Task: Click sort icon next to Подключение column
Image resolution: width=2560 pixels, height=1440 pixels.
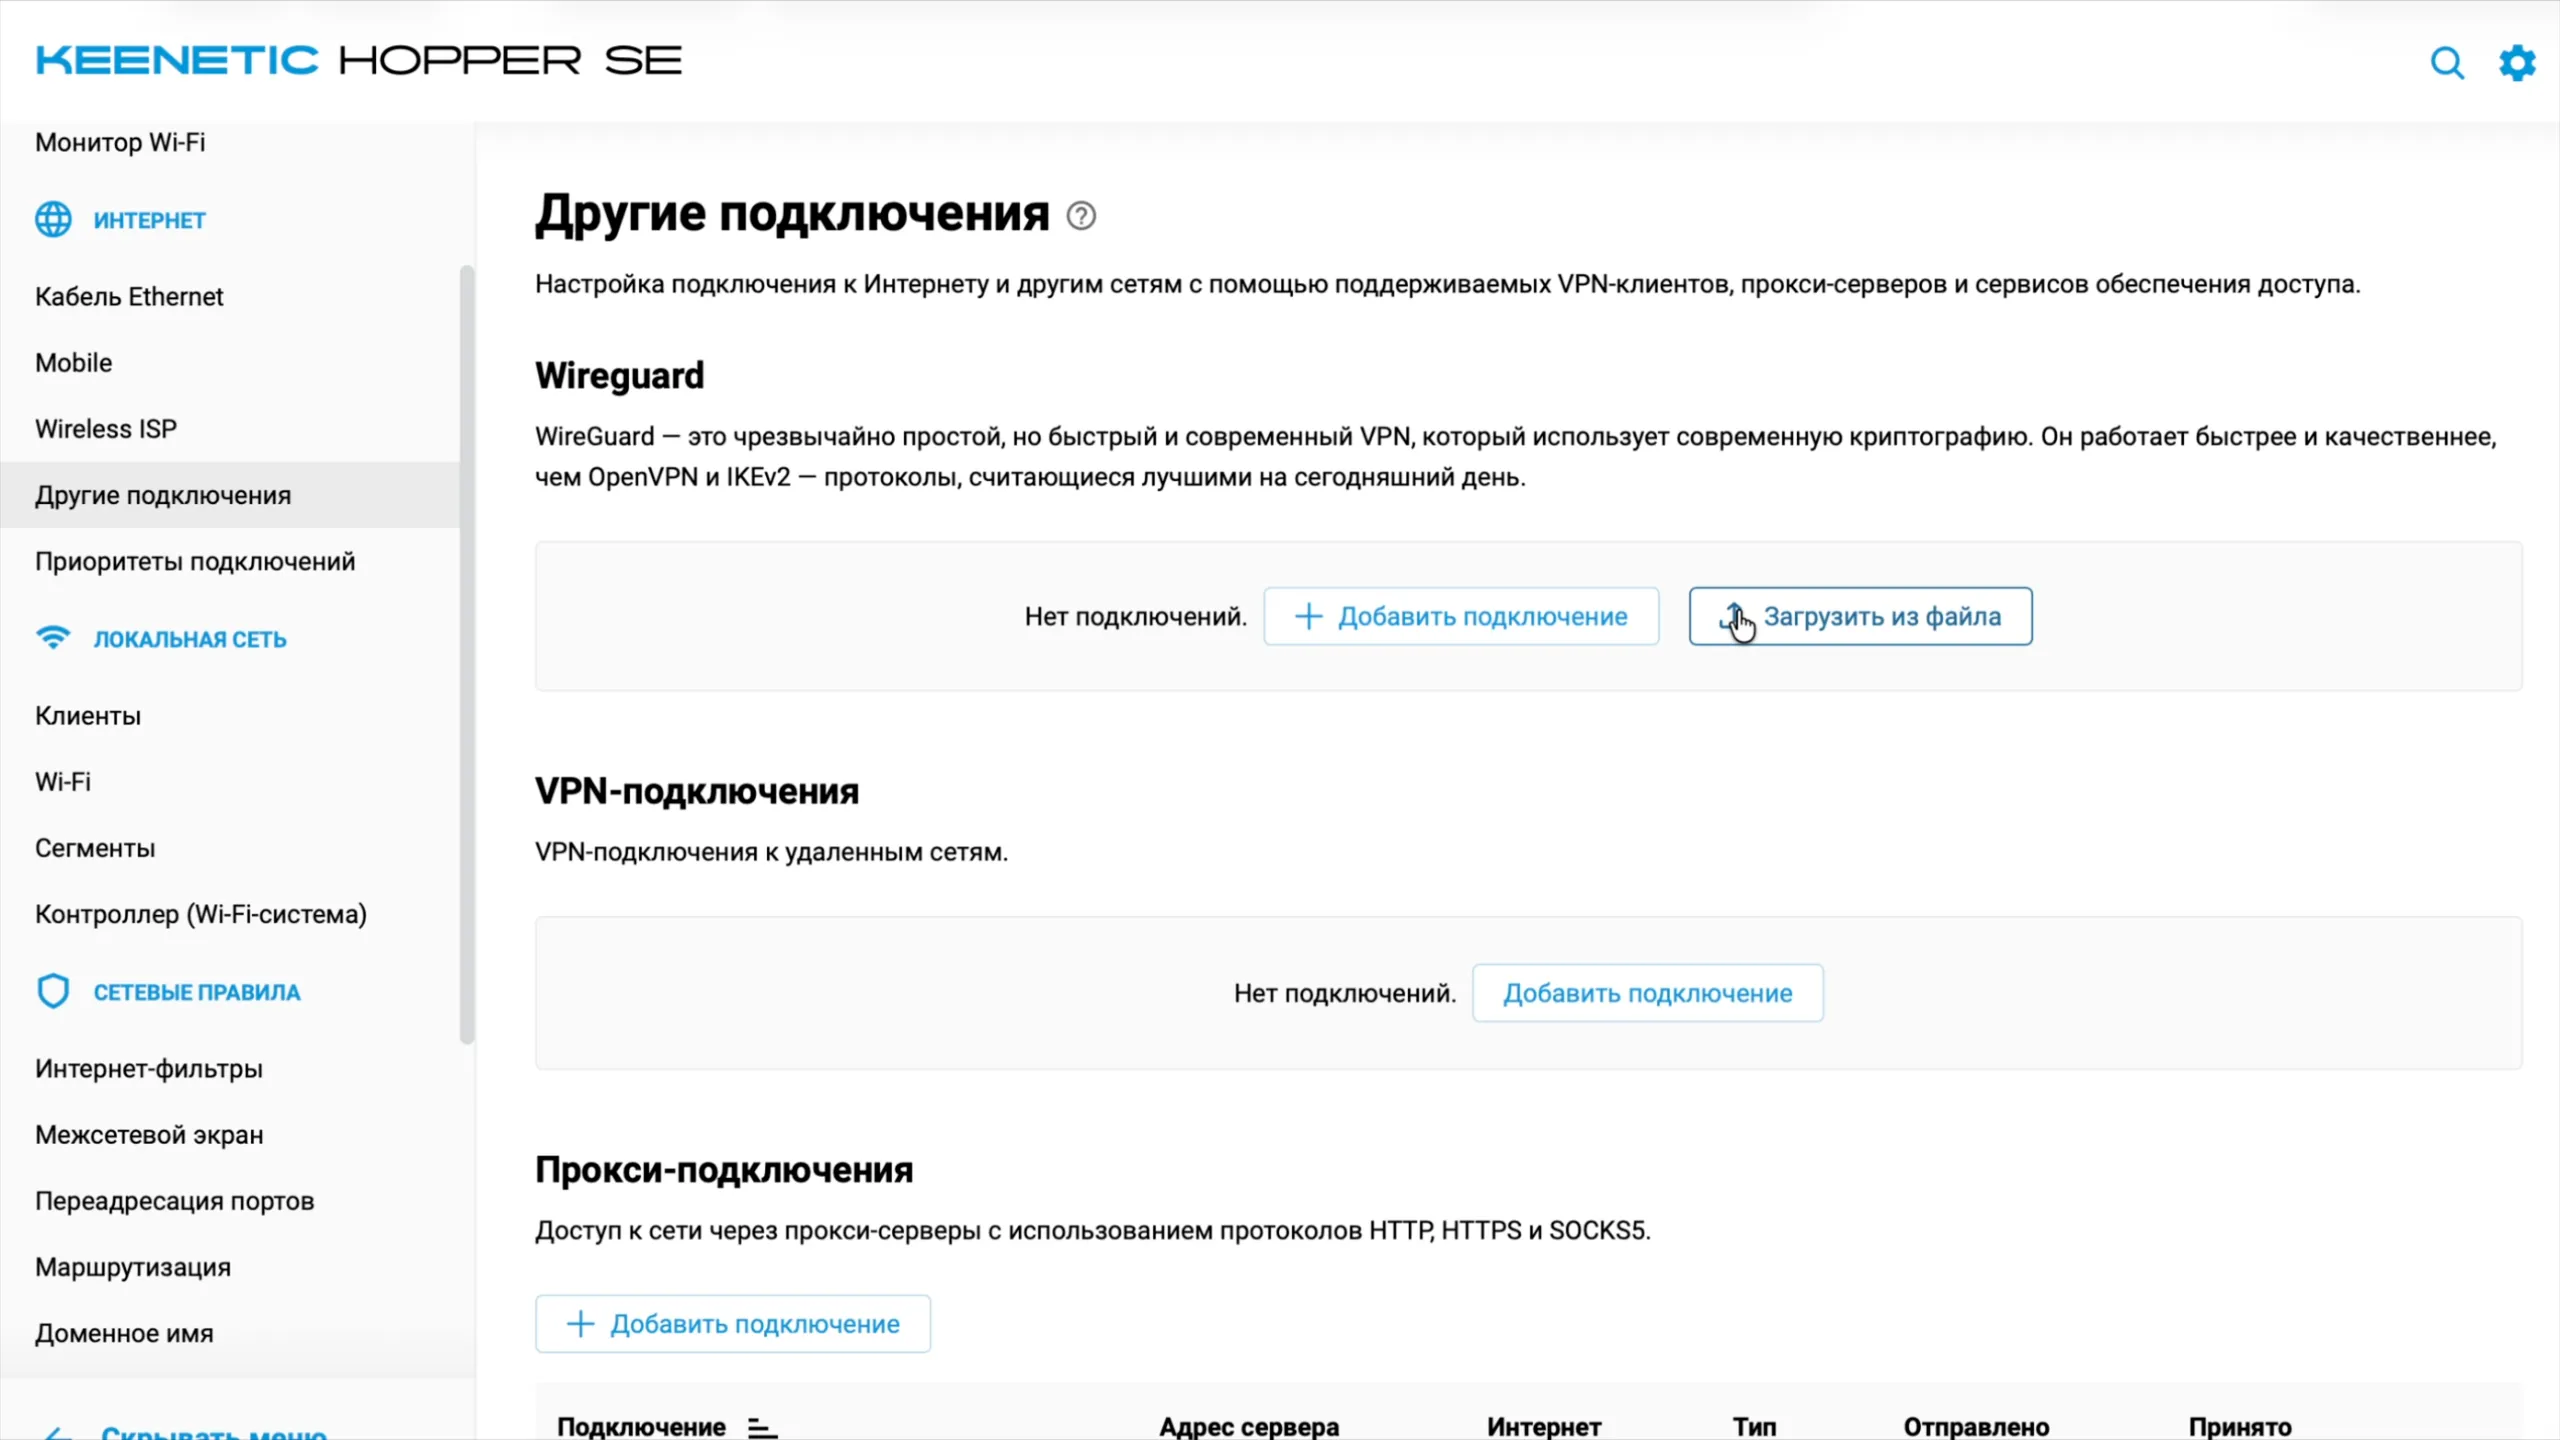Action: click(x=762, y=1428)
